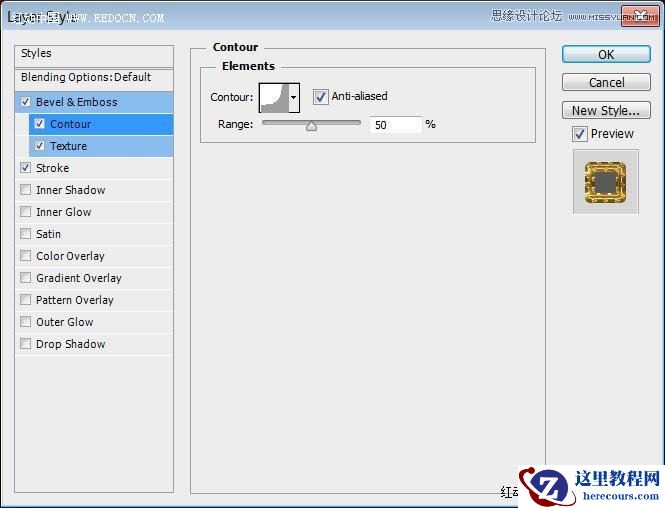Enable the Outer Glow checkbox
Image resolution: width=665 pixels, height=508 pixels.
(x=26, y=322)
